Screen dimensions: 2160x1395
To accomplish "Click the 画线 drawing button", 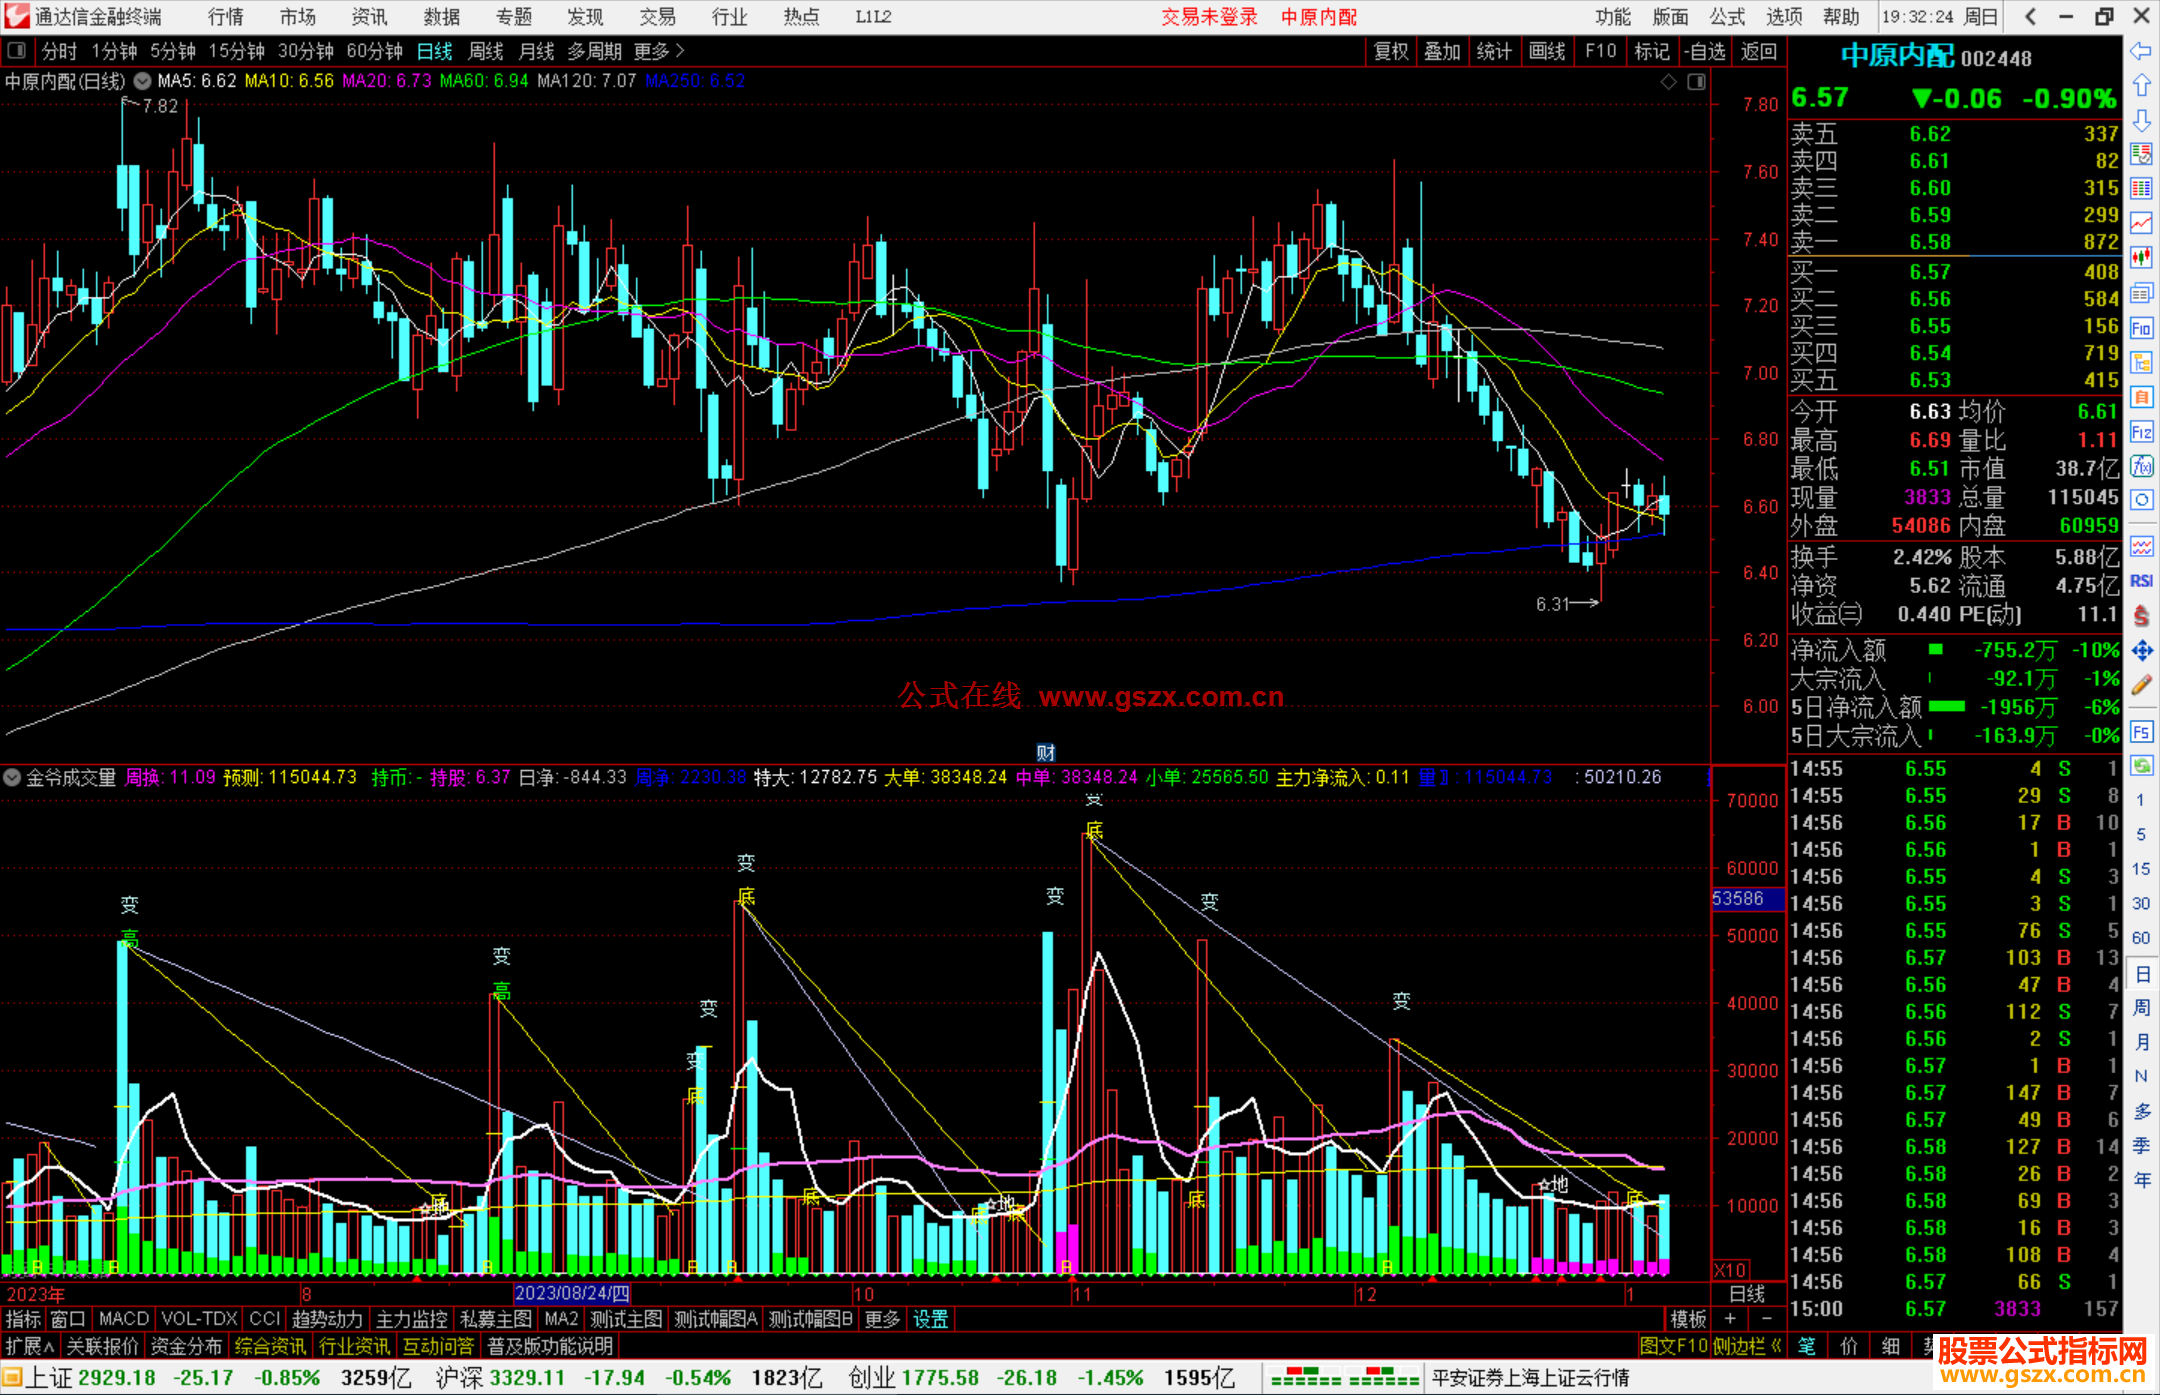I will [1546, 51].
